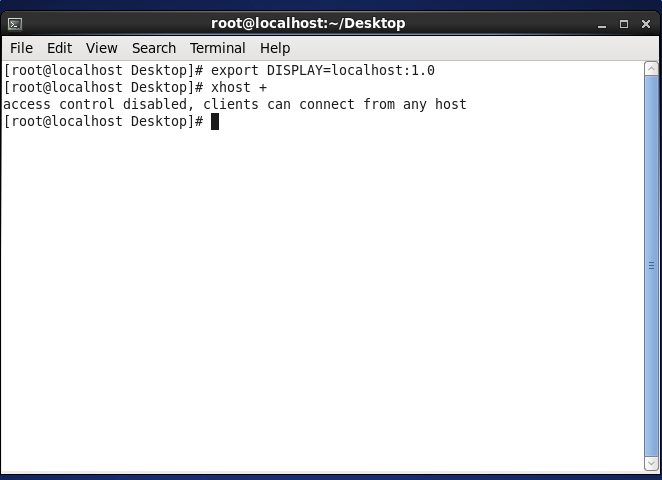This screenshot has height=480, width=662.
Task: Click the word export in first command
Action: [234, 71]
